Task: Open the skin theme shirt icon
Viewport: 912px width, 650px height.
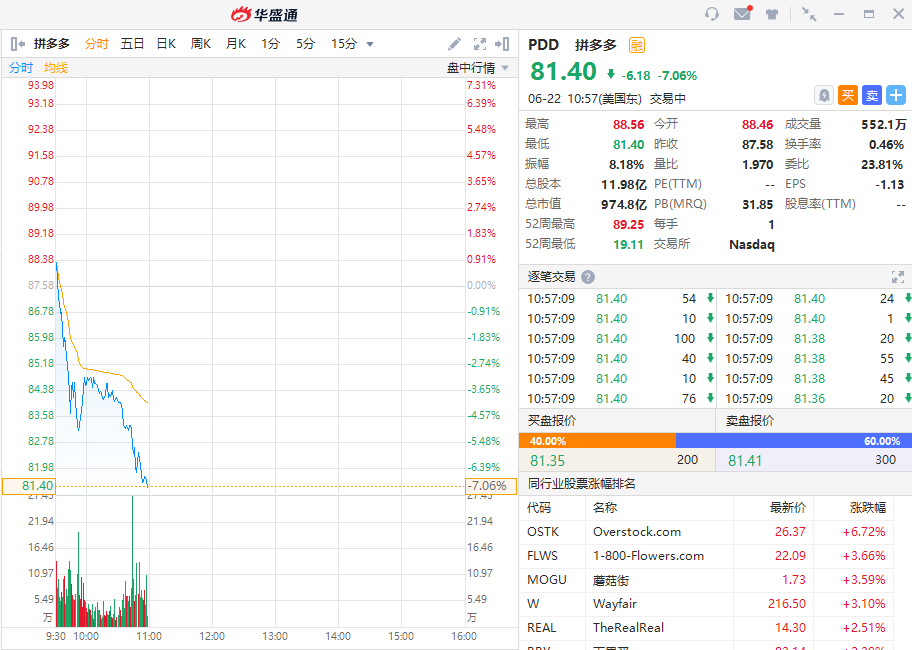Action: [x=772, y=14]
